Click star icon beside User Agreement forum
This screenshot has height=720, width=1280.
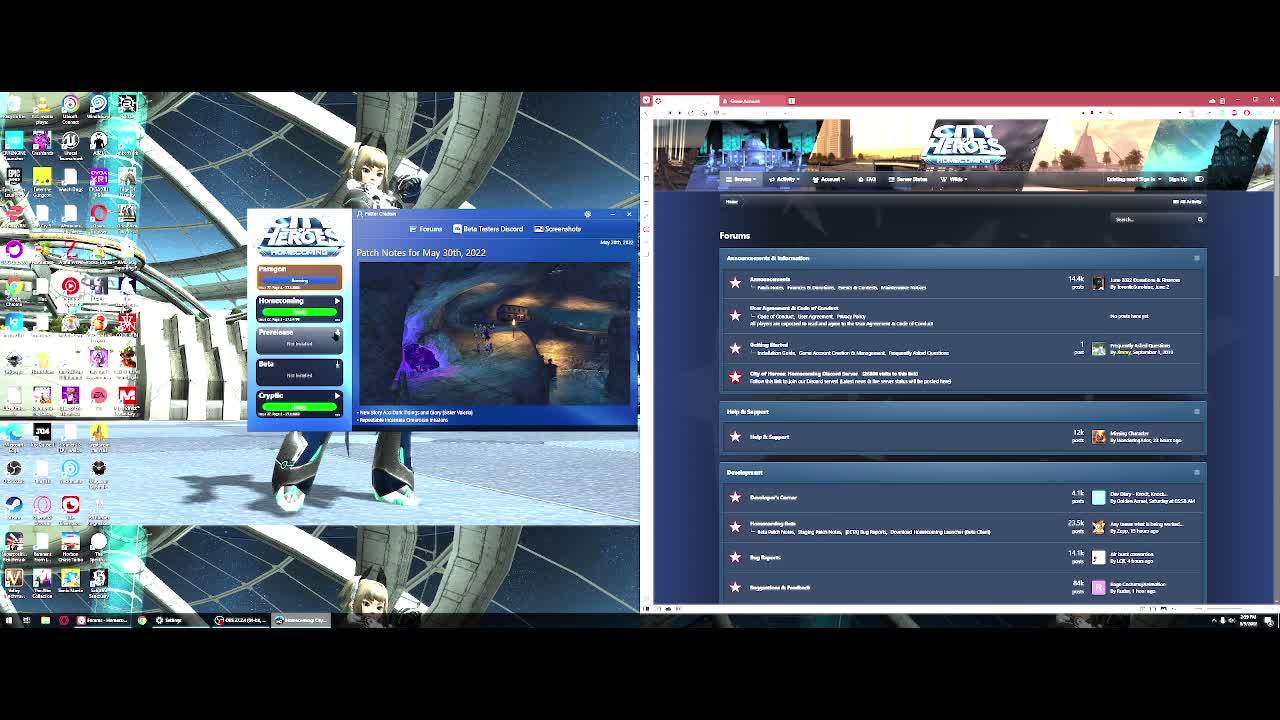pos(735,315)
